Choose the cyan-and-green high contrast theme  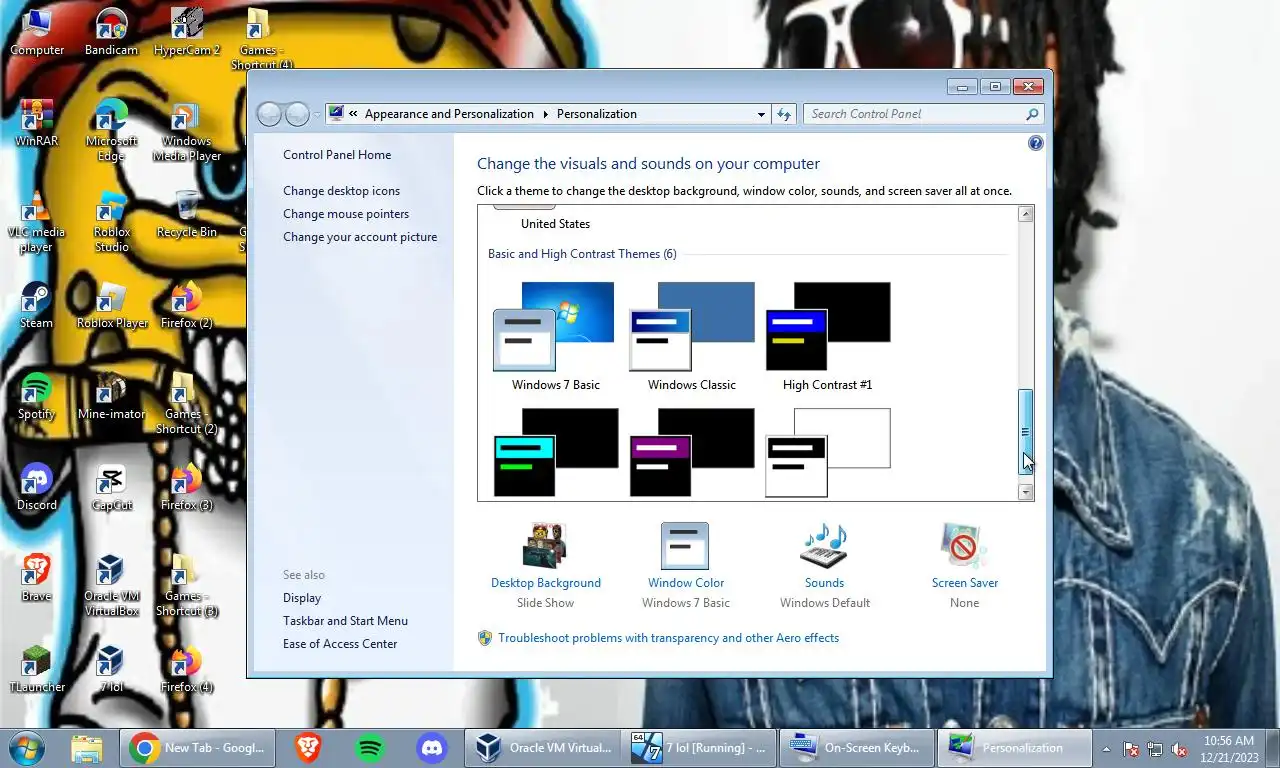coord(556,452)
